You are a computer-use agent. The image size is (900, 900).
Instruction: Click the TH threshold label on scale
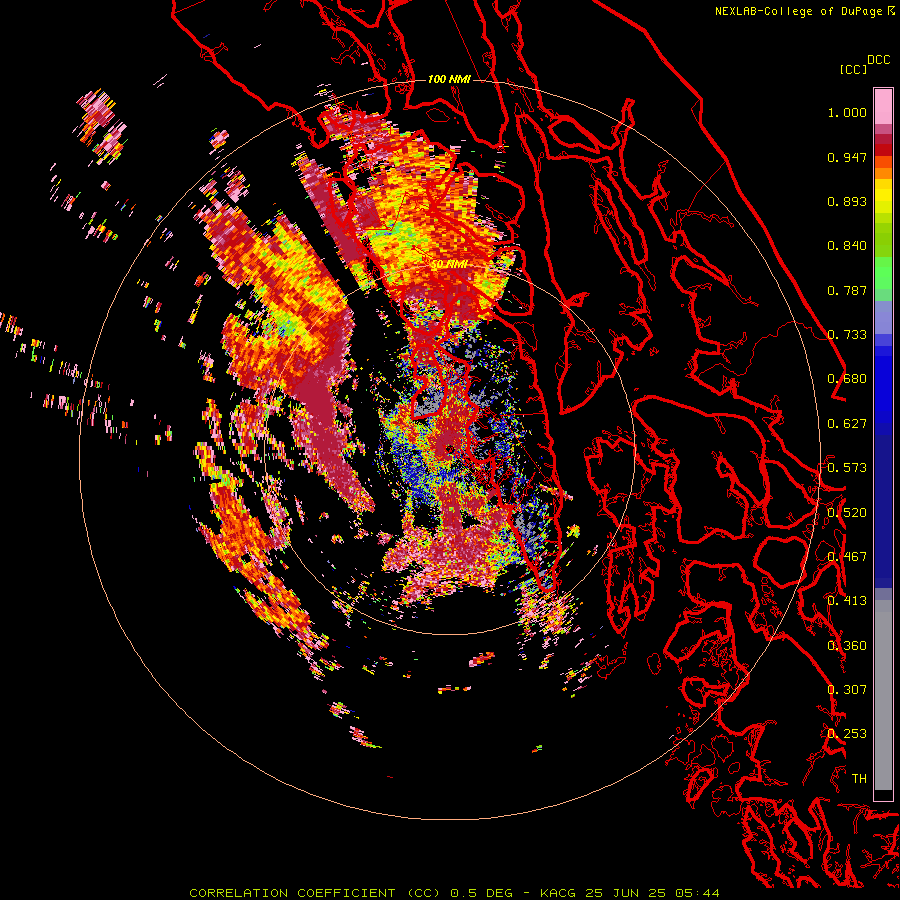[x=859, y=779]
